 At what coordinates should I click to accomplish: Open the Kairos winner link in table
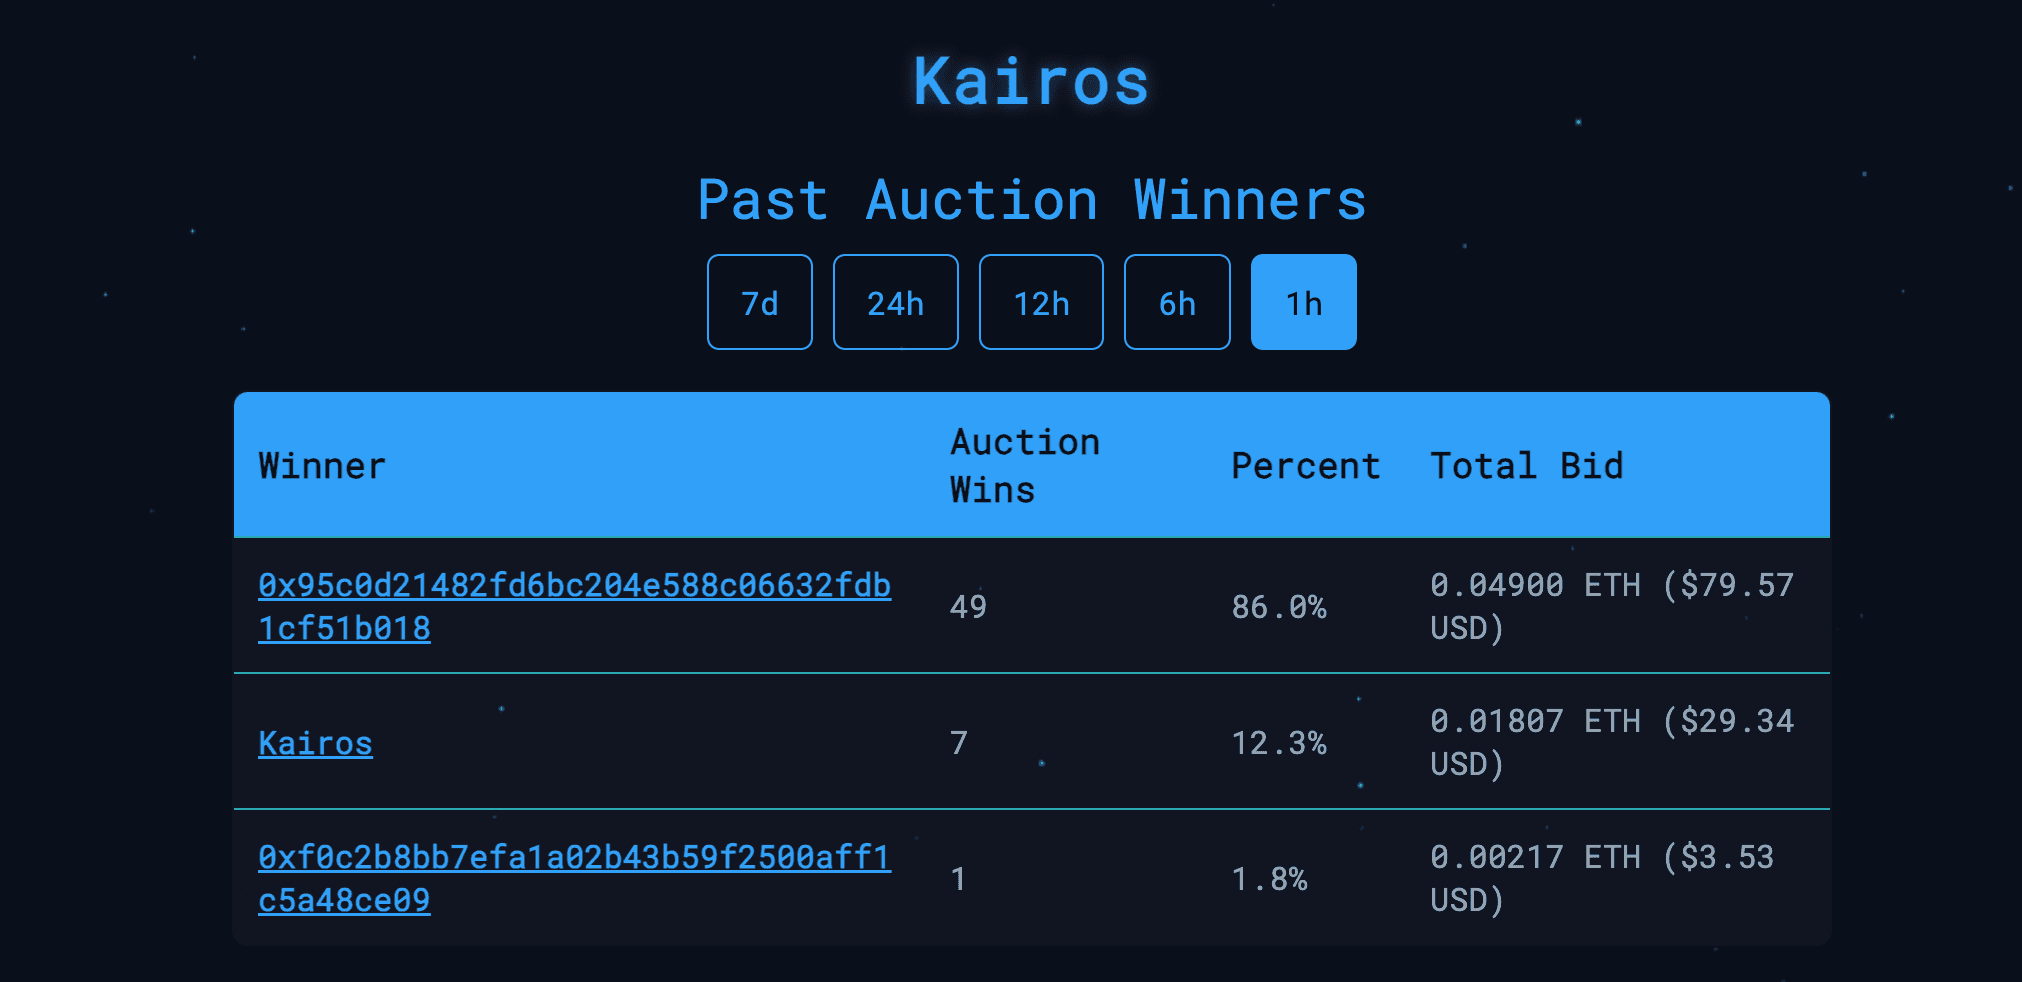click(315, 743)
